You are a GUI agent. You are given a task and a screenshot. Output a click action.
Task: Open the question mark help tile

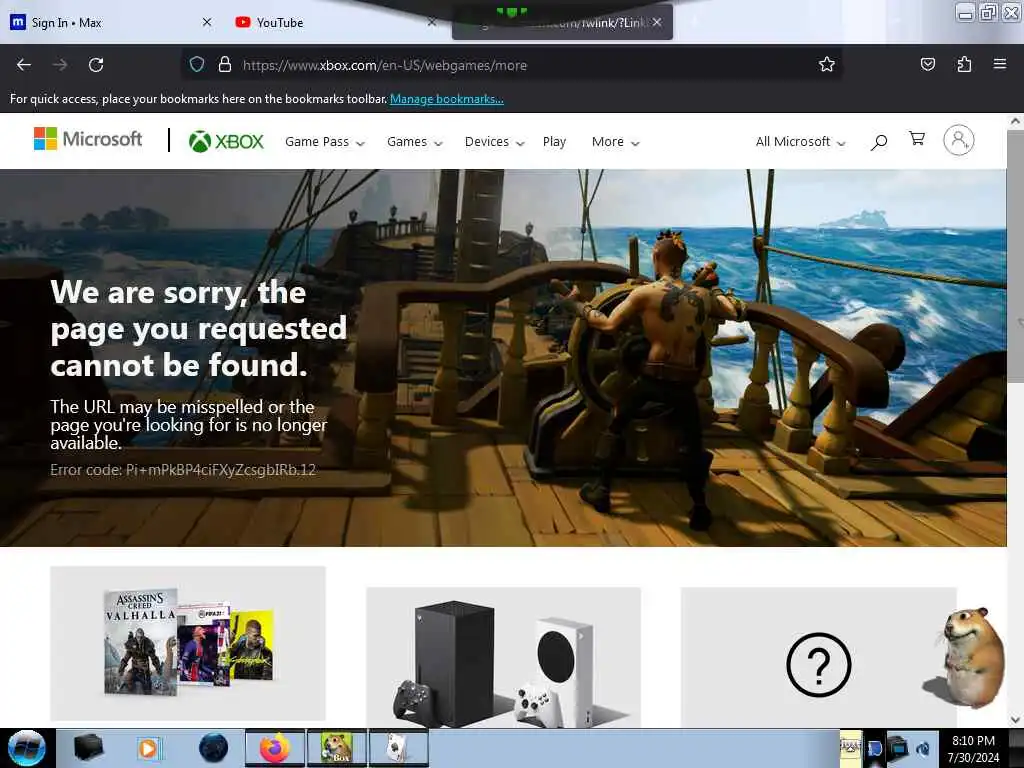click(x=819, y=657)
